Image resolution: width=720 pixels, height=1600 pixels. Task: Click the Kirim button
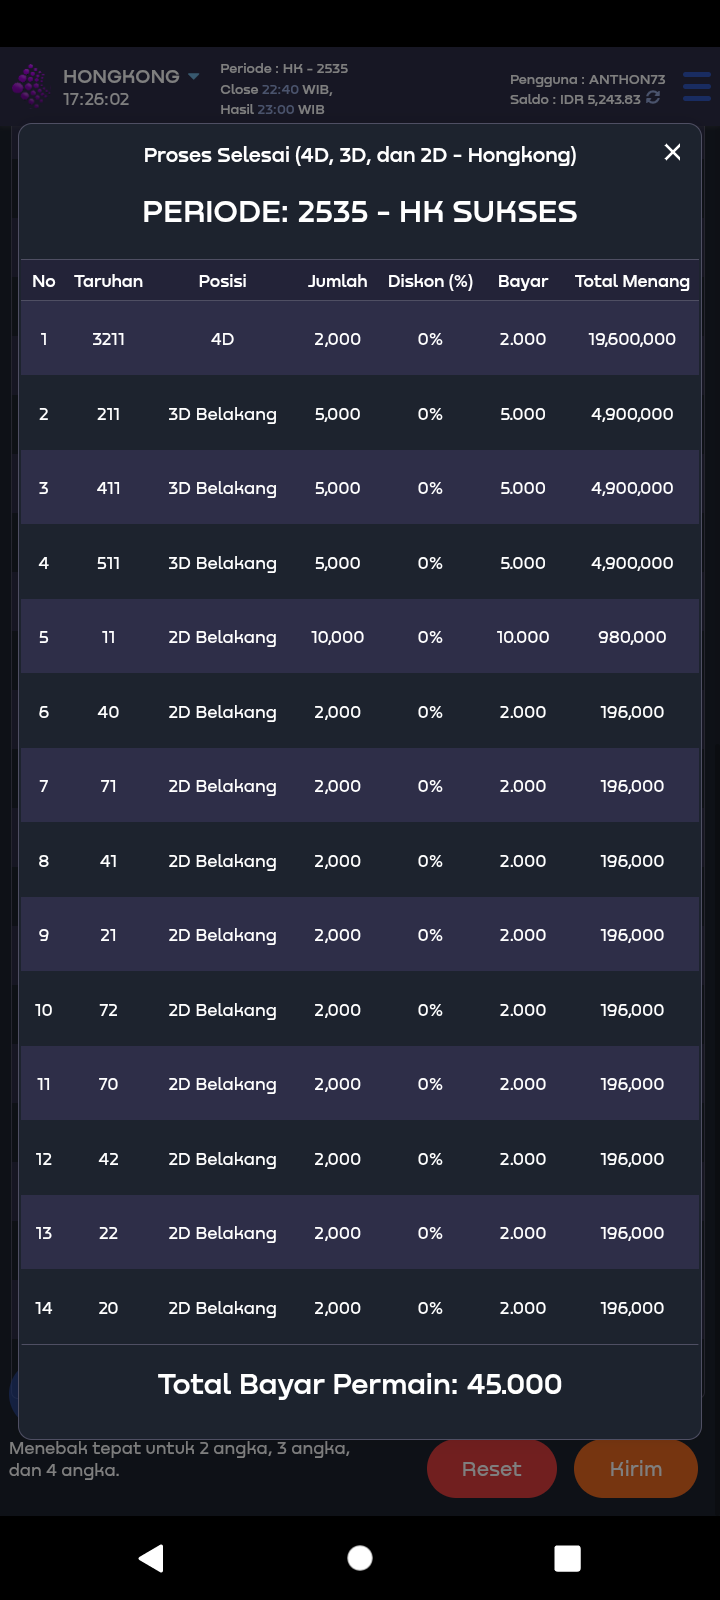pos(635,1469)
